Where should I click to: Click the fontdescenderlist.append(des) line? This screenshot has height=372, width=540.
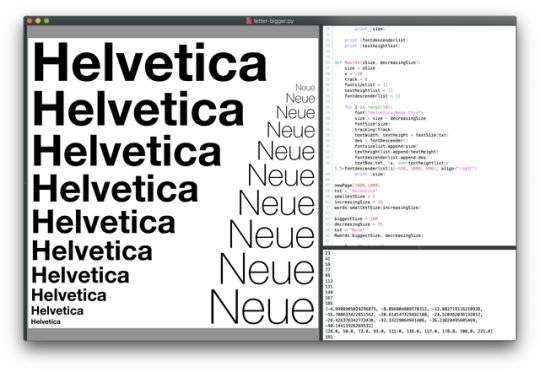coord(392,157)
